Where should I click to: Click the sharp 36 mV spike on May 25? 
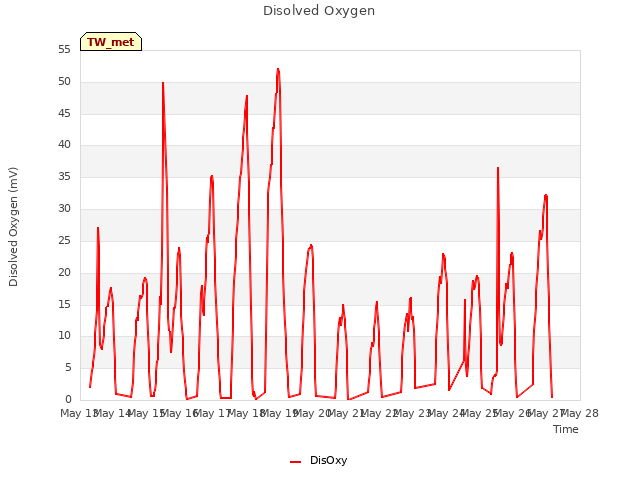[498, 168]
